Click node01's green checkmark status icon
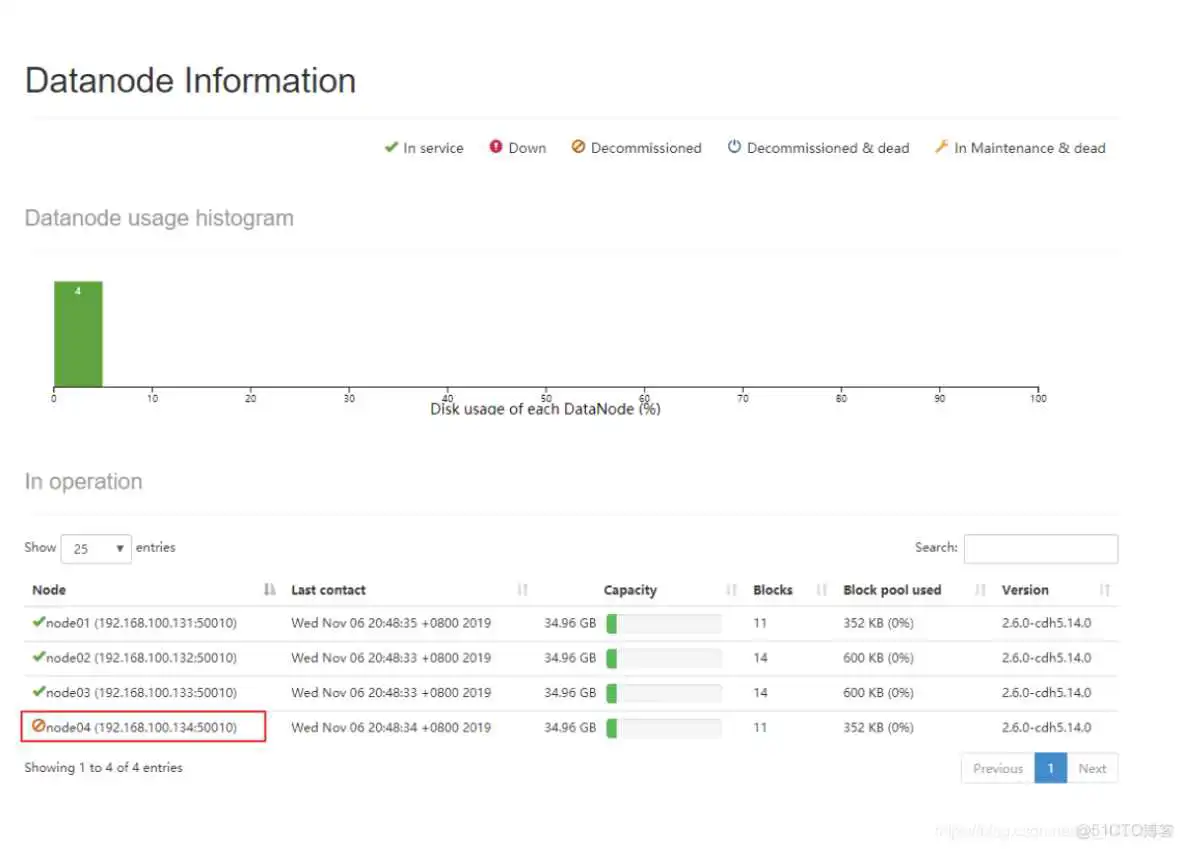1184x849 pixels. point(38,622)
